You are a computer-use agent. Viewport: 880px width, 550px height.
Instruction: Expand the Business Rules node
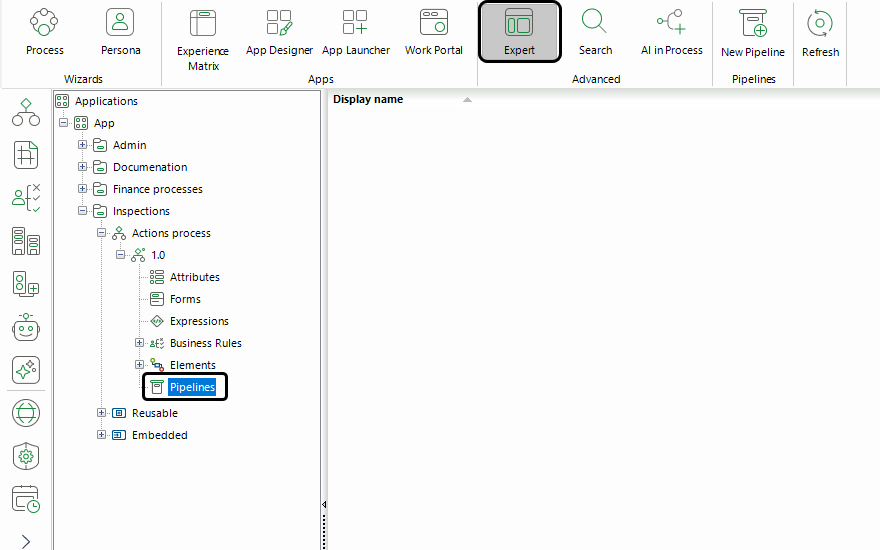(x=140, y=342)
